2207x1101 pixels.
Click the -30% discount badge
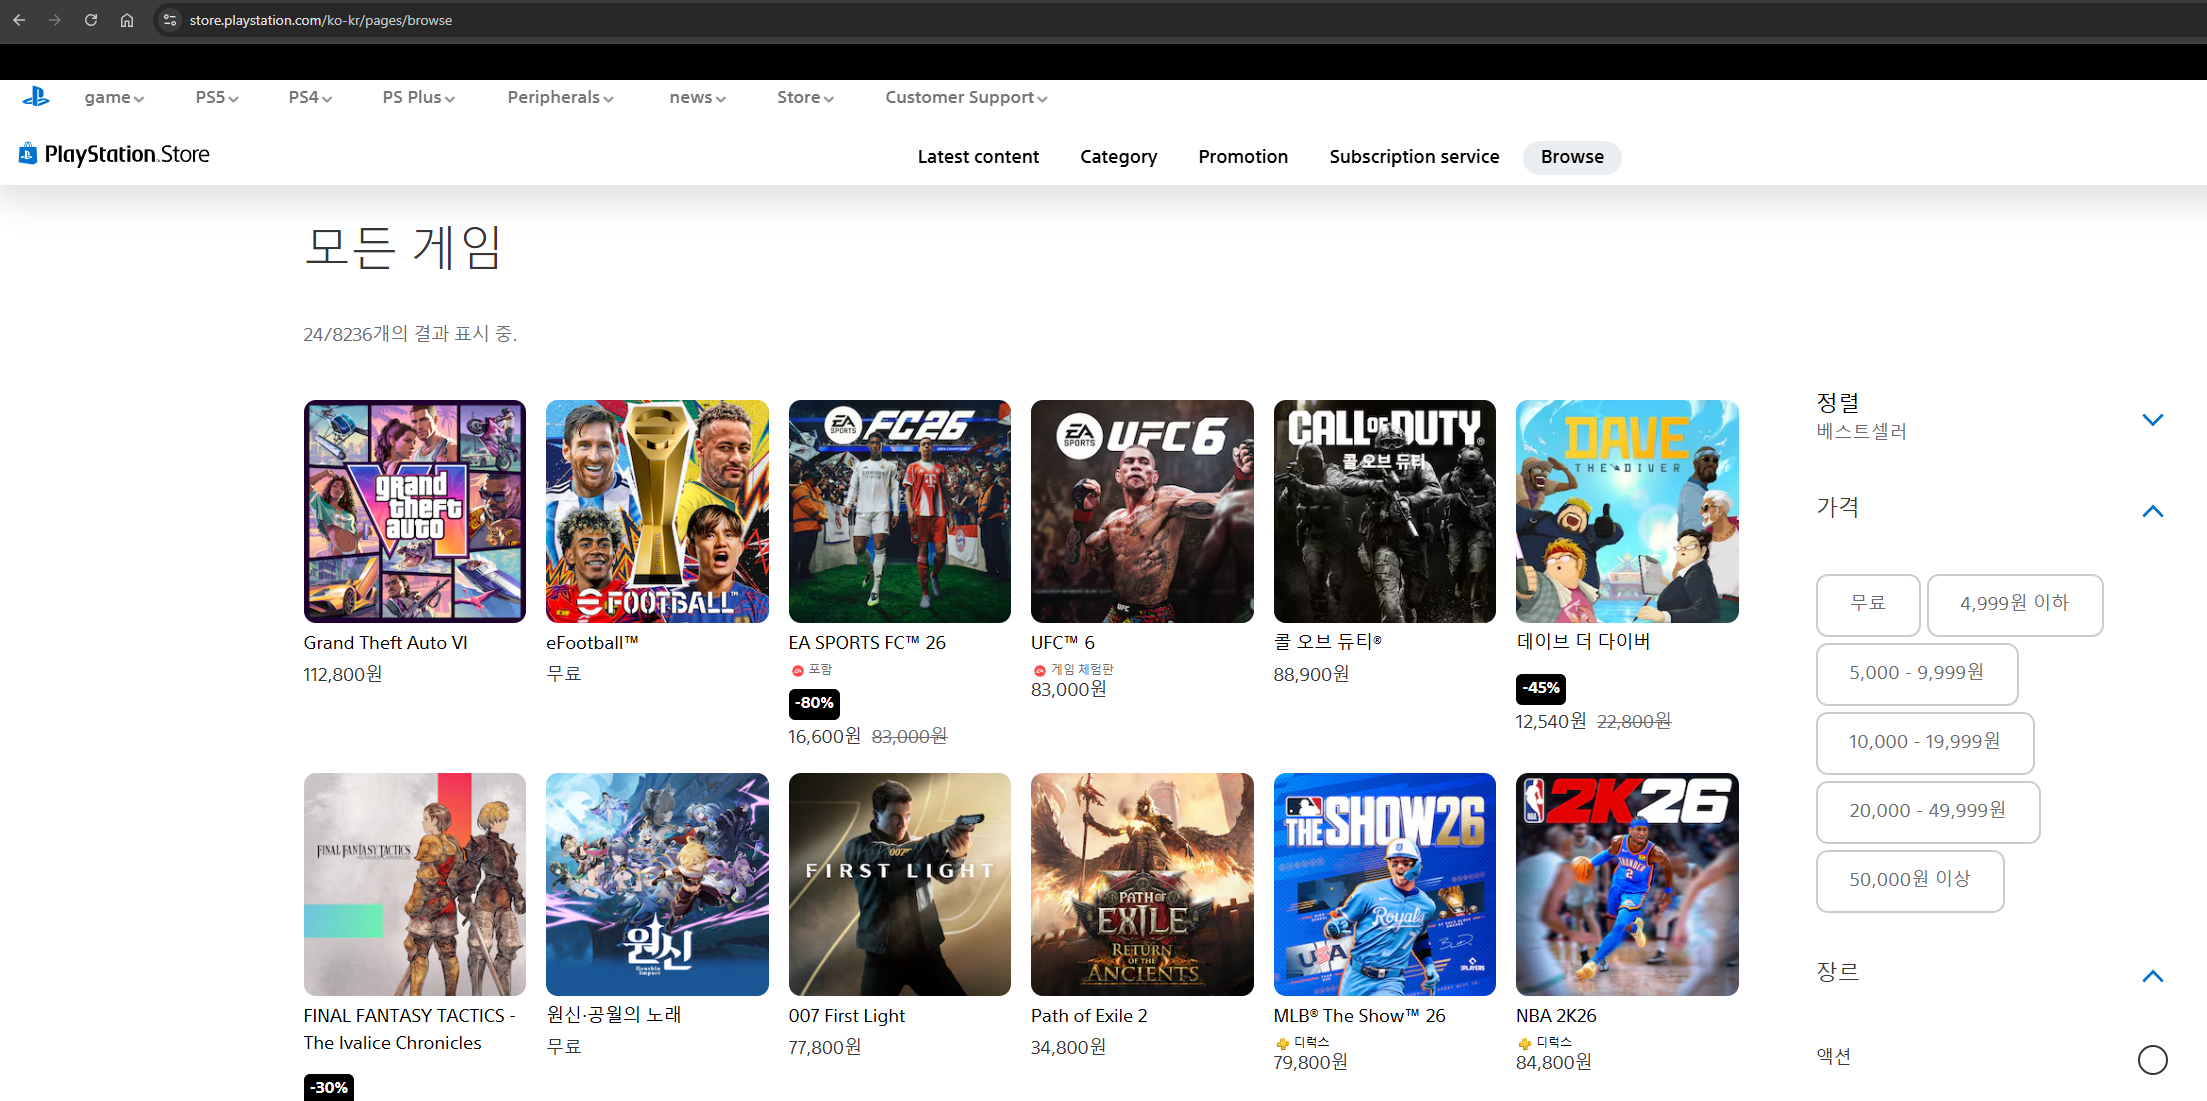[x=329, y=1087]
